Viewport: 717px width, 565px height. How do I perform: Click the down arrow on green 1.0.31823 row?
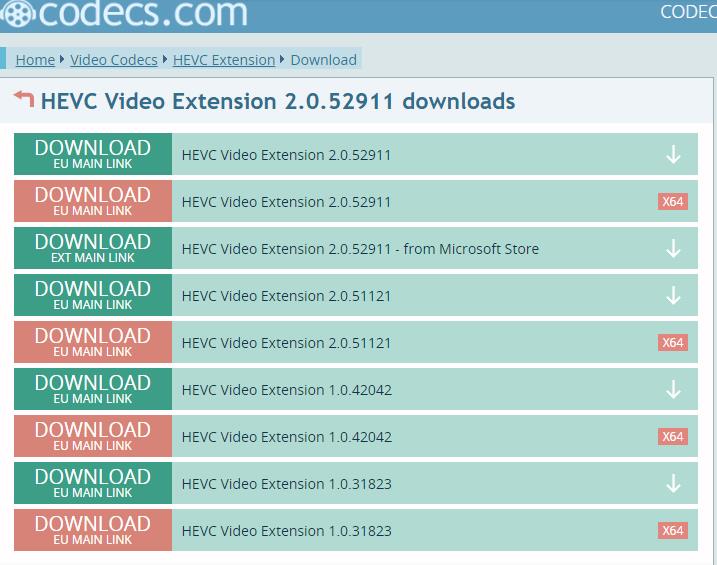point(673,484)
